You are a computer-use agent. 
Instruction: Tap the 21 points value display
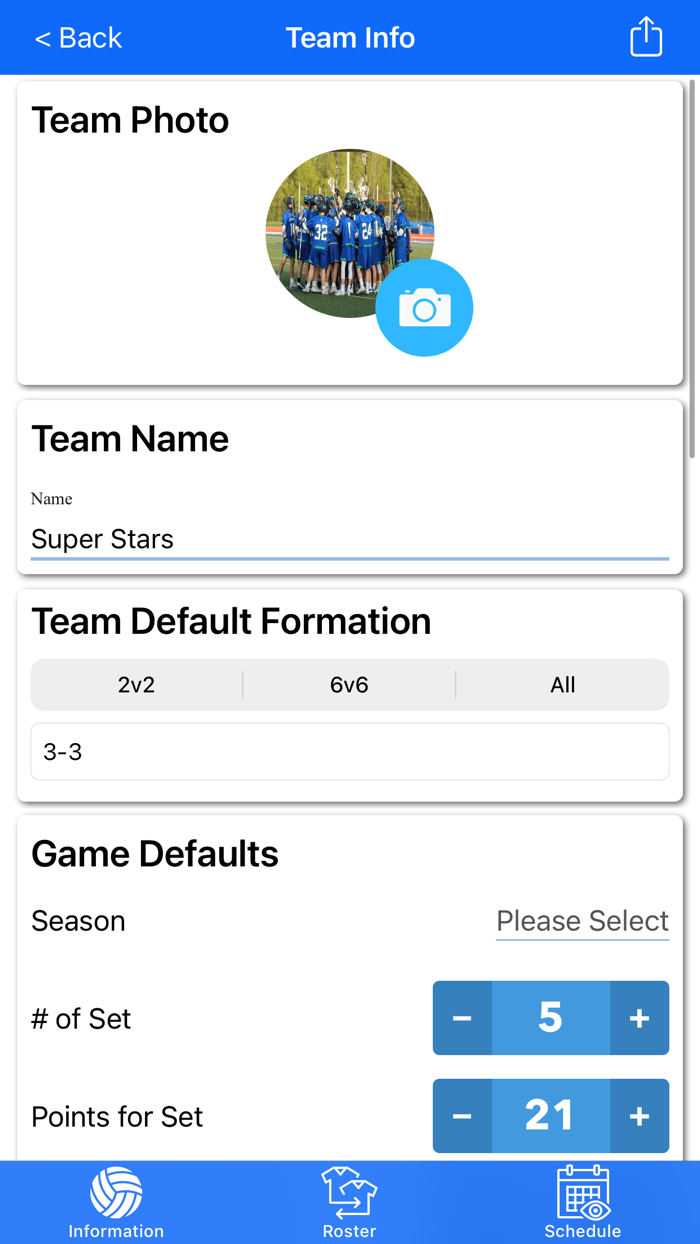coord(550,1116)
